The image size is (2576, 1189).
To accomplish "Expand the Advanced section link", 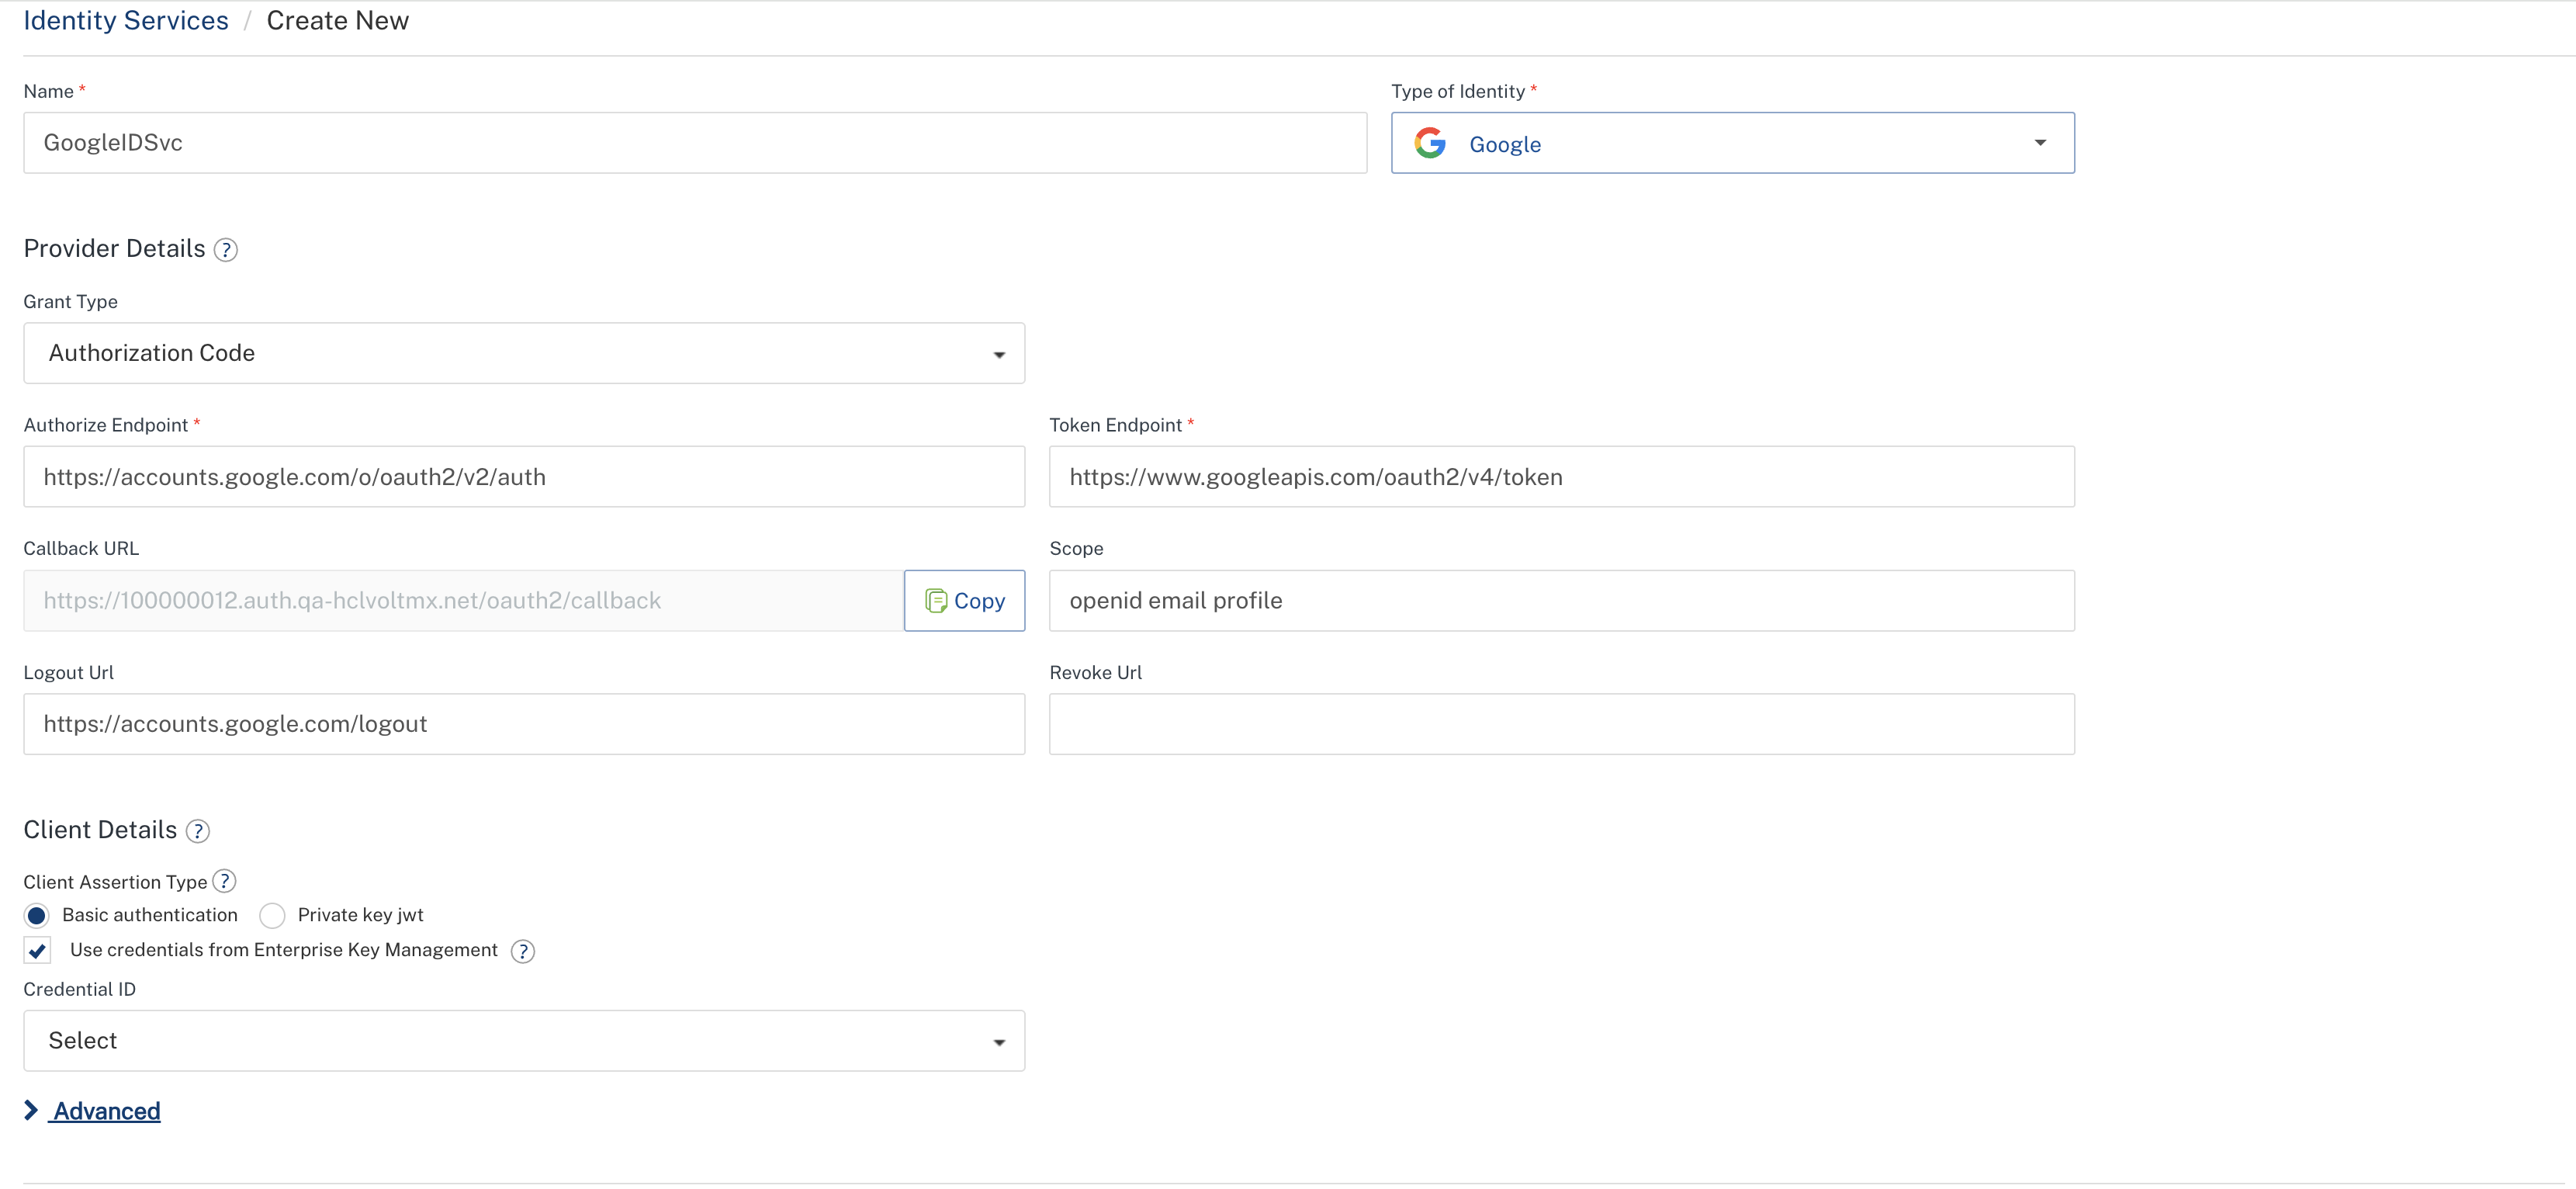I will click(107, 1111).
